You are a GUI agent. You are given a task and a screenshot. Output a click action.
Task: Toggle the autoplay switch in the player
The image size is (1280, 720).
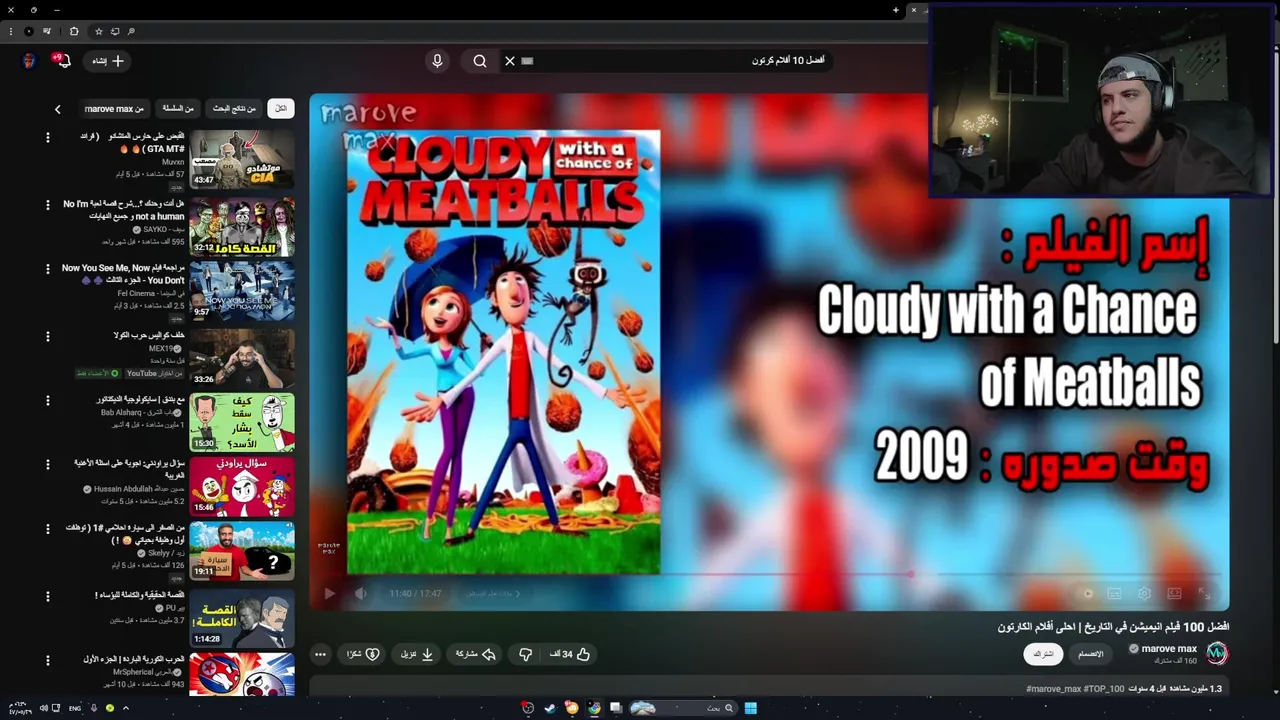pyautogui.click(x=1087, y=593)
